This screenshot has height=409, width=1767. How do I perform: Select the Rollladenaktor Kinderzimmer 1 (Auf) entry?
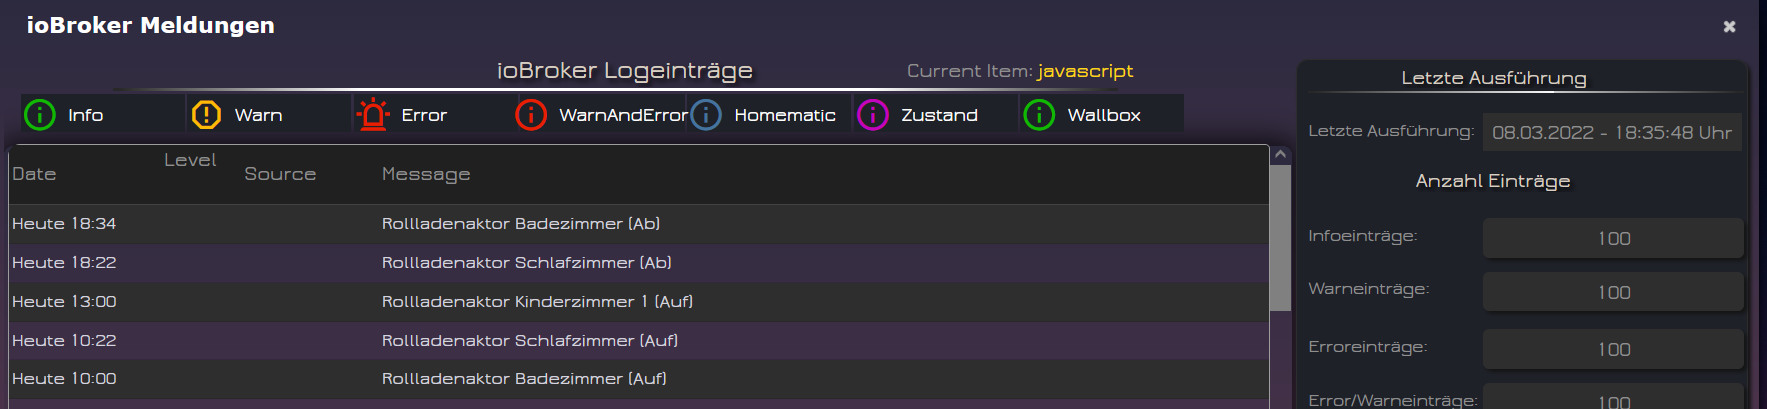point(537,302)
